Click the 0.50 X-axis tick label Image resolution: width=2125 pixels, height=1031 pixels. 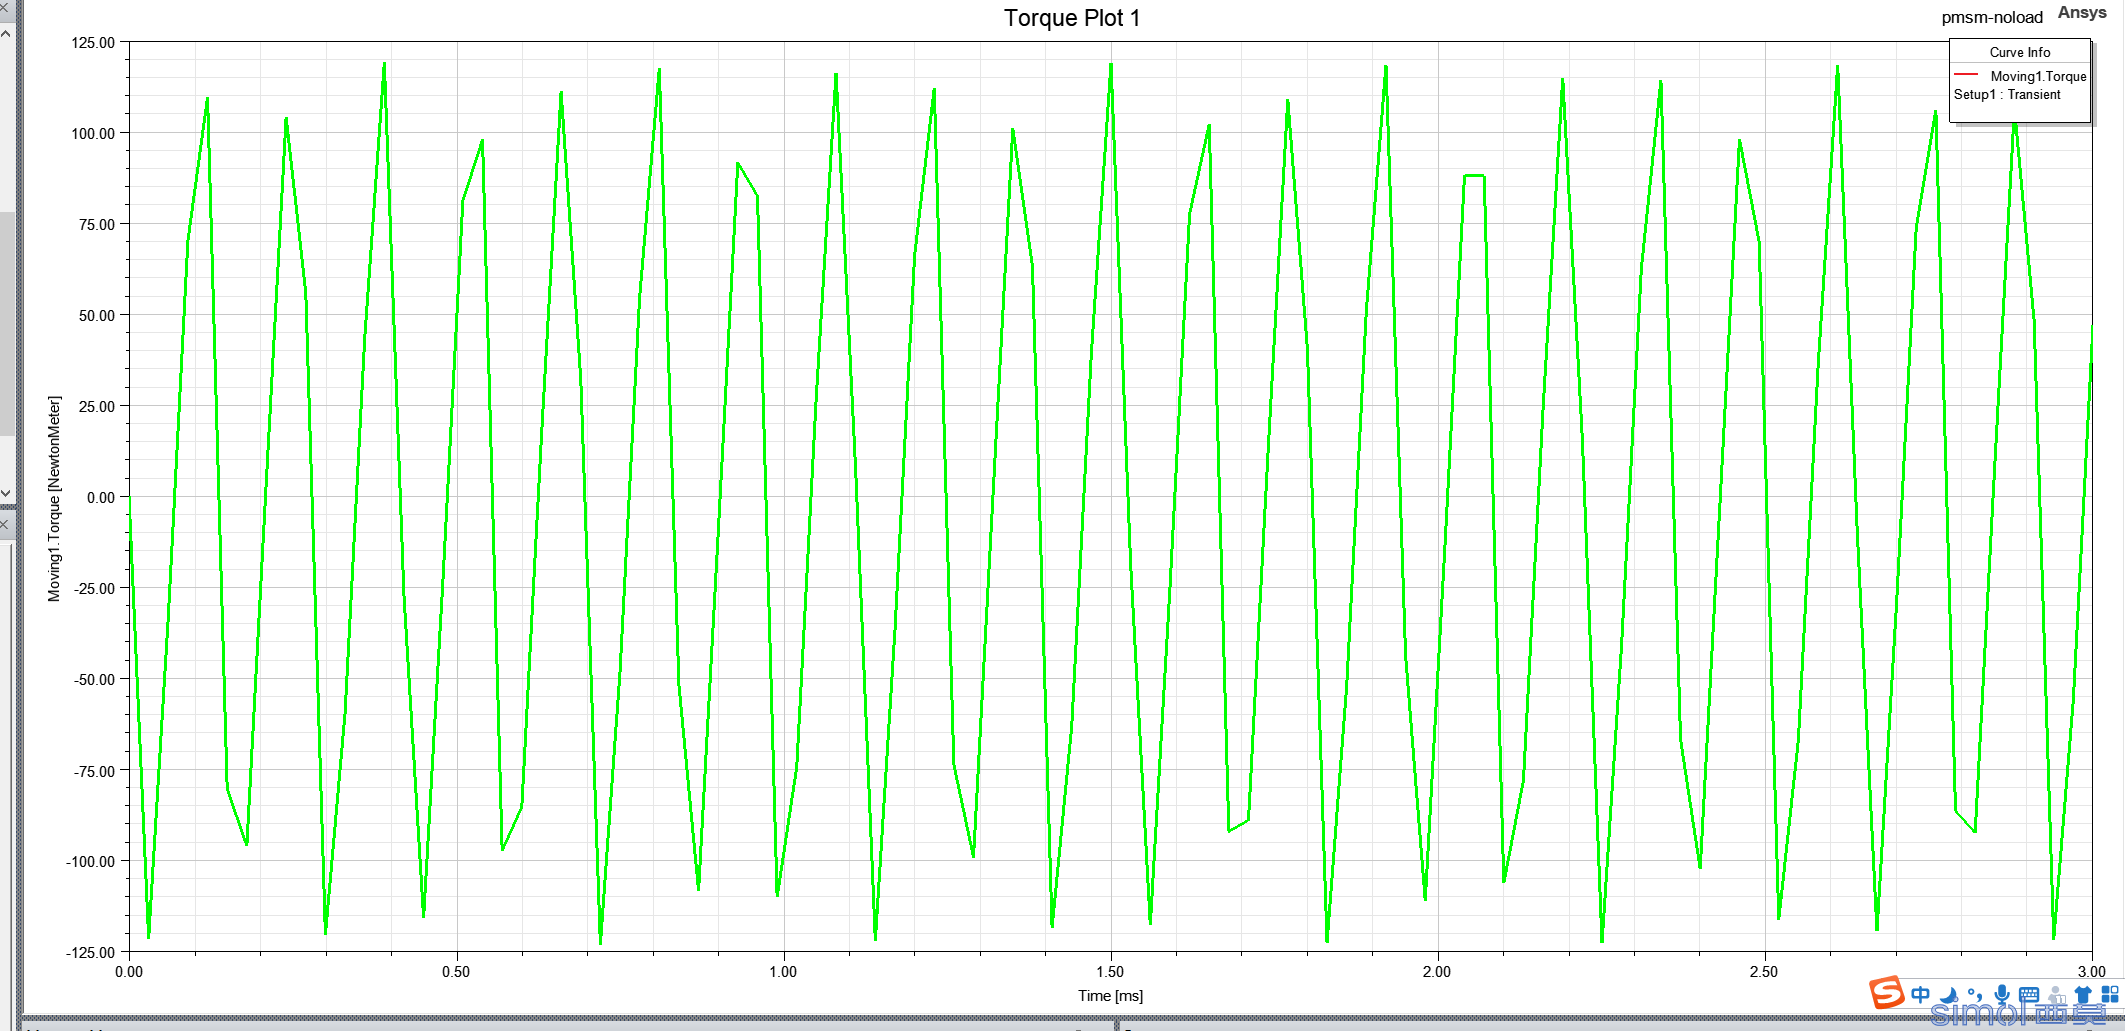[x=456, y=972]
